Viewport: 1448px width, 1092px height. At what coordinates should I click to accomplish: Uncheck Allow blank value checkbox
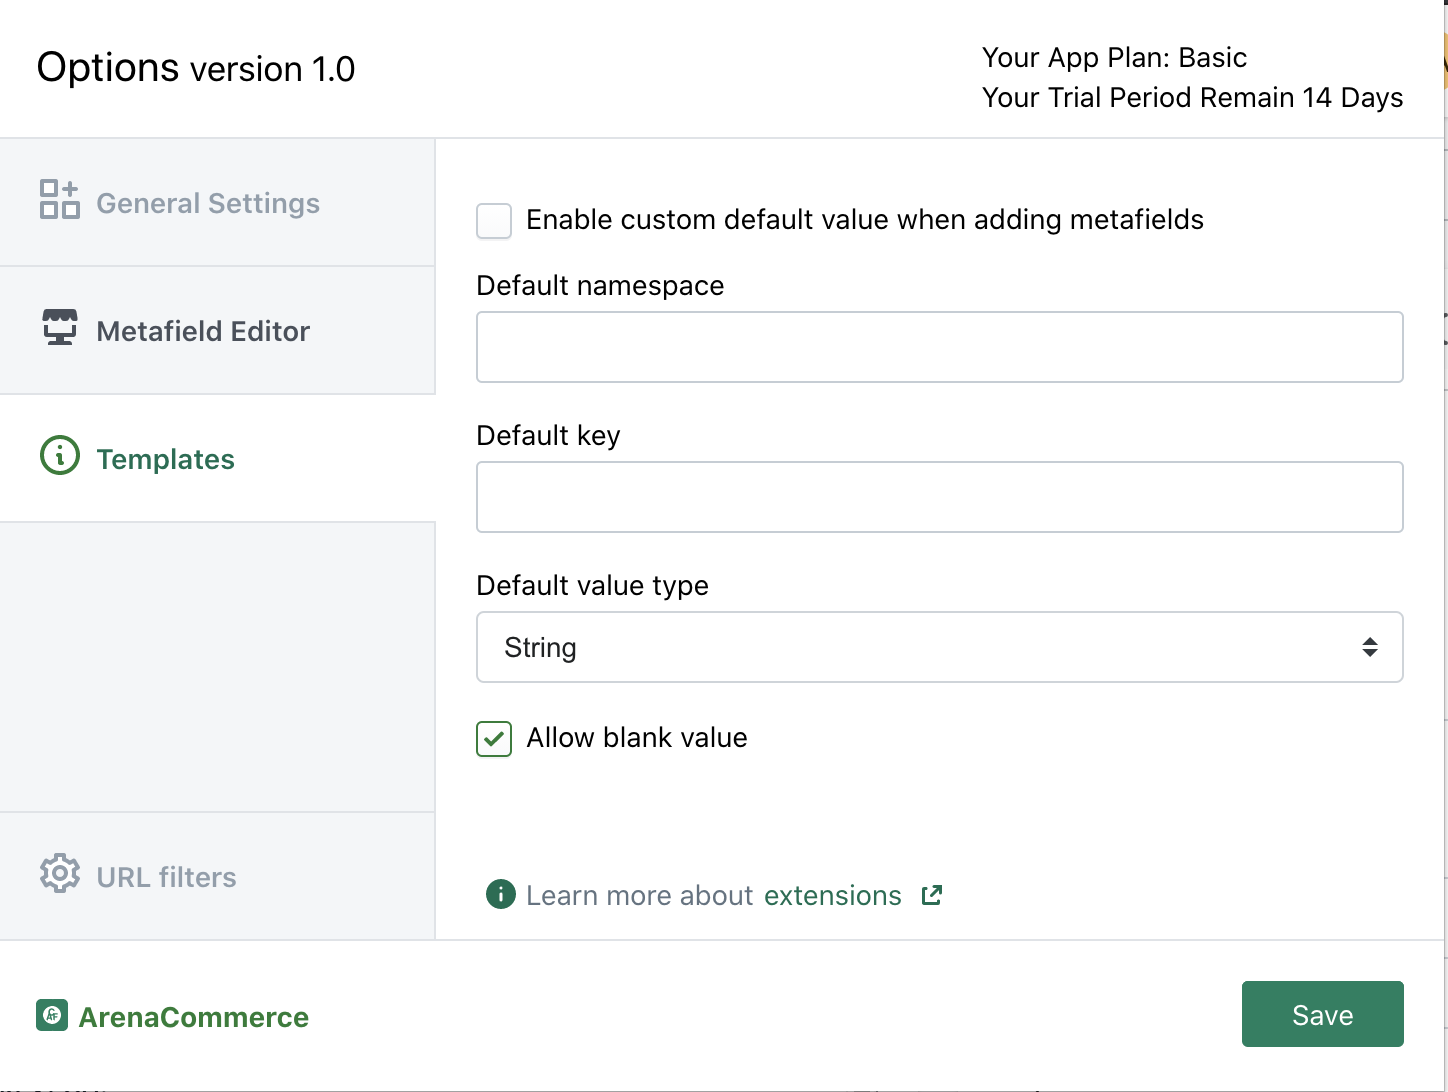[x=494, y=739]
